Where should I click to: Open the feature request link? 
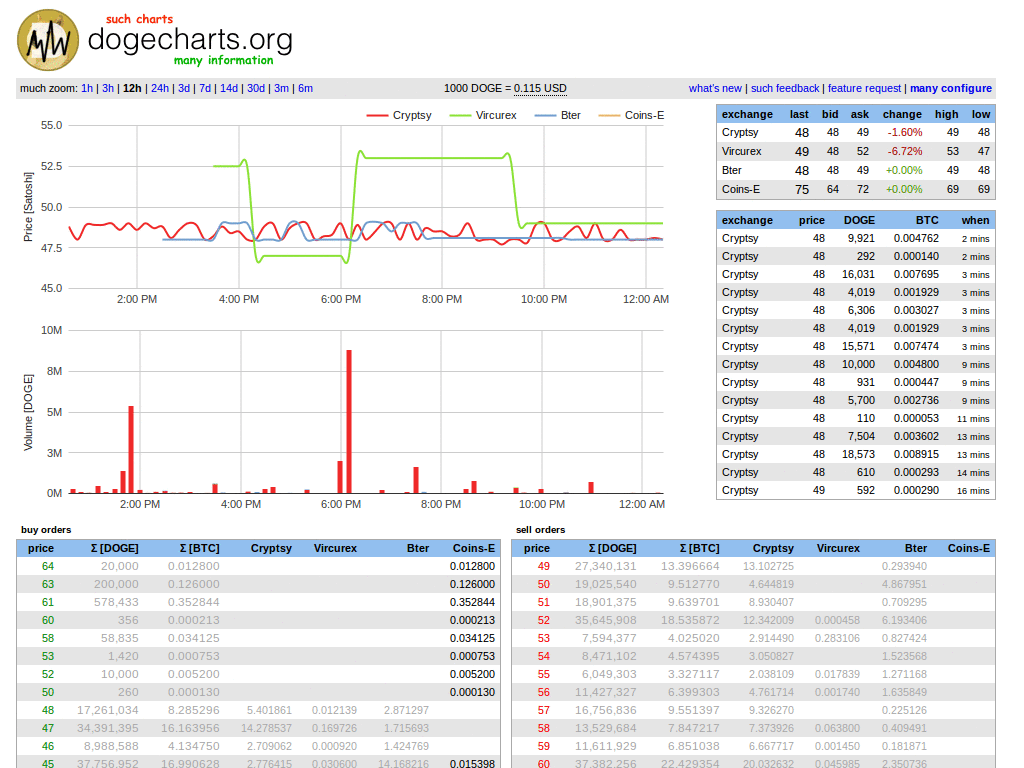coord(864,88)
